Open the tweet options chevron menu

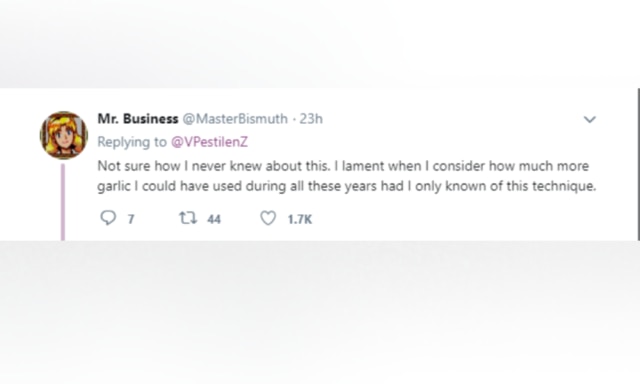[590, 120]
